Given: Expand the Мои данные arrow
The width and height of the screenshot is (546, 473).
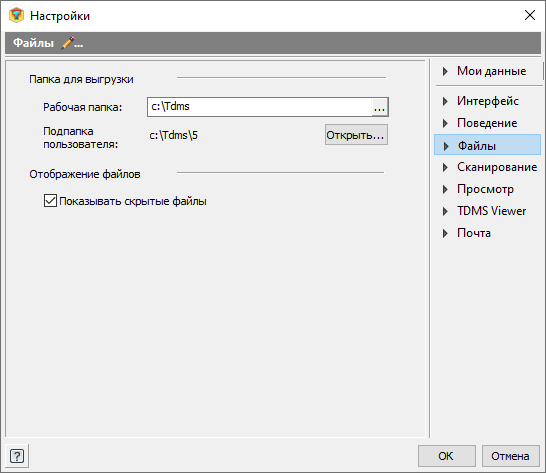Looking at the screenshot, I should [445, 71].
